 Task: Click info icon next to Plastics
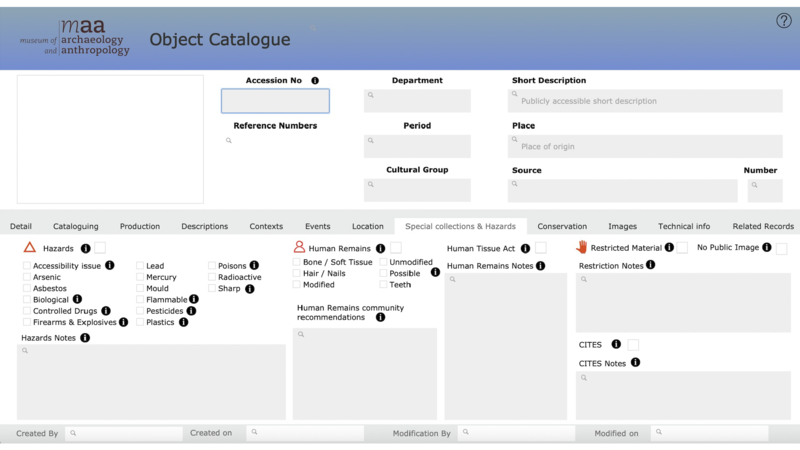tap(184, 322)
